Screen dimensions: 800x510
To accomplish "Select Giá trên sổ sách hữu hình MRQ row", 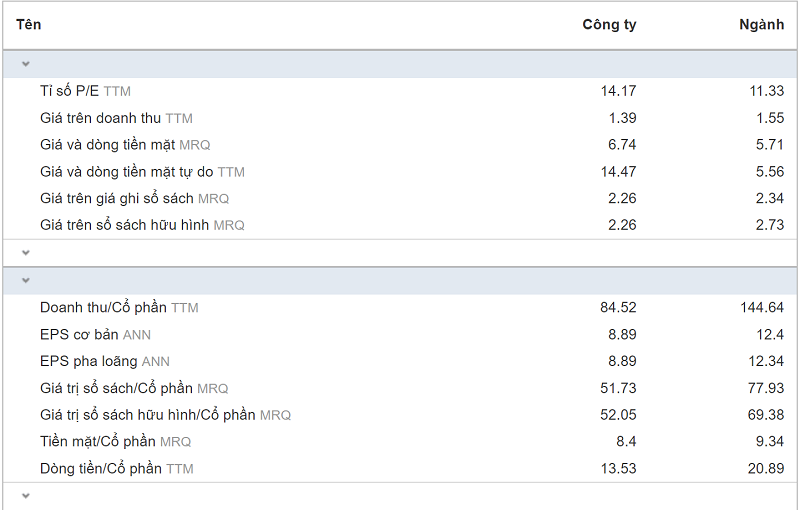I will (x=142, y=225).
